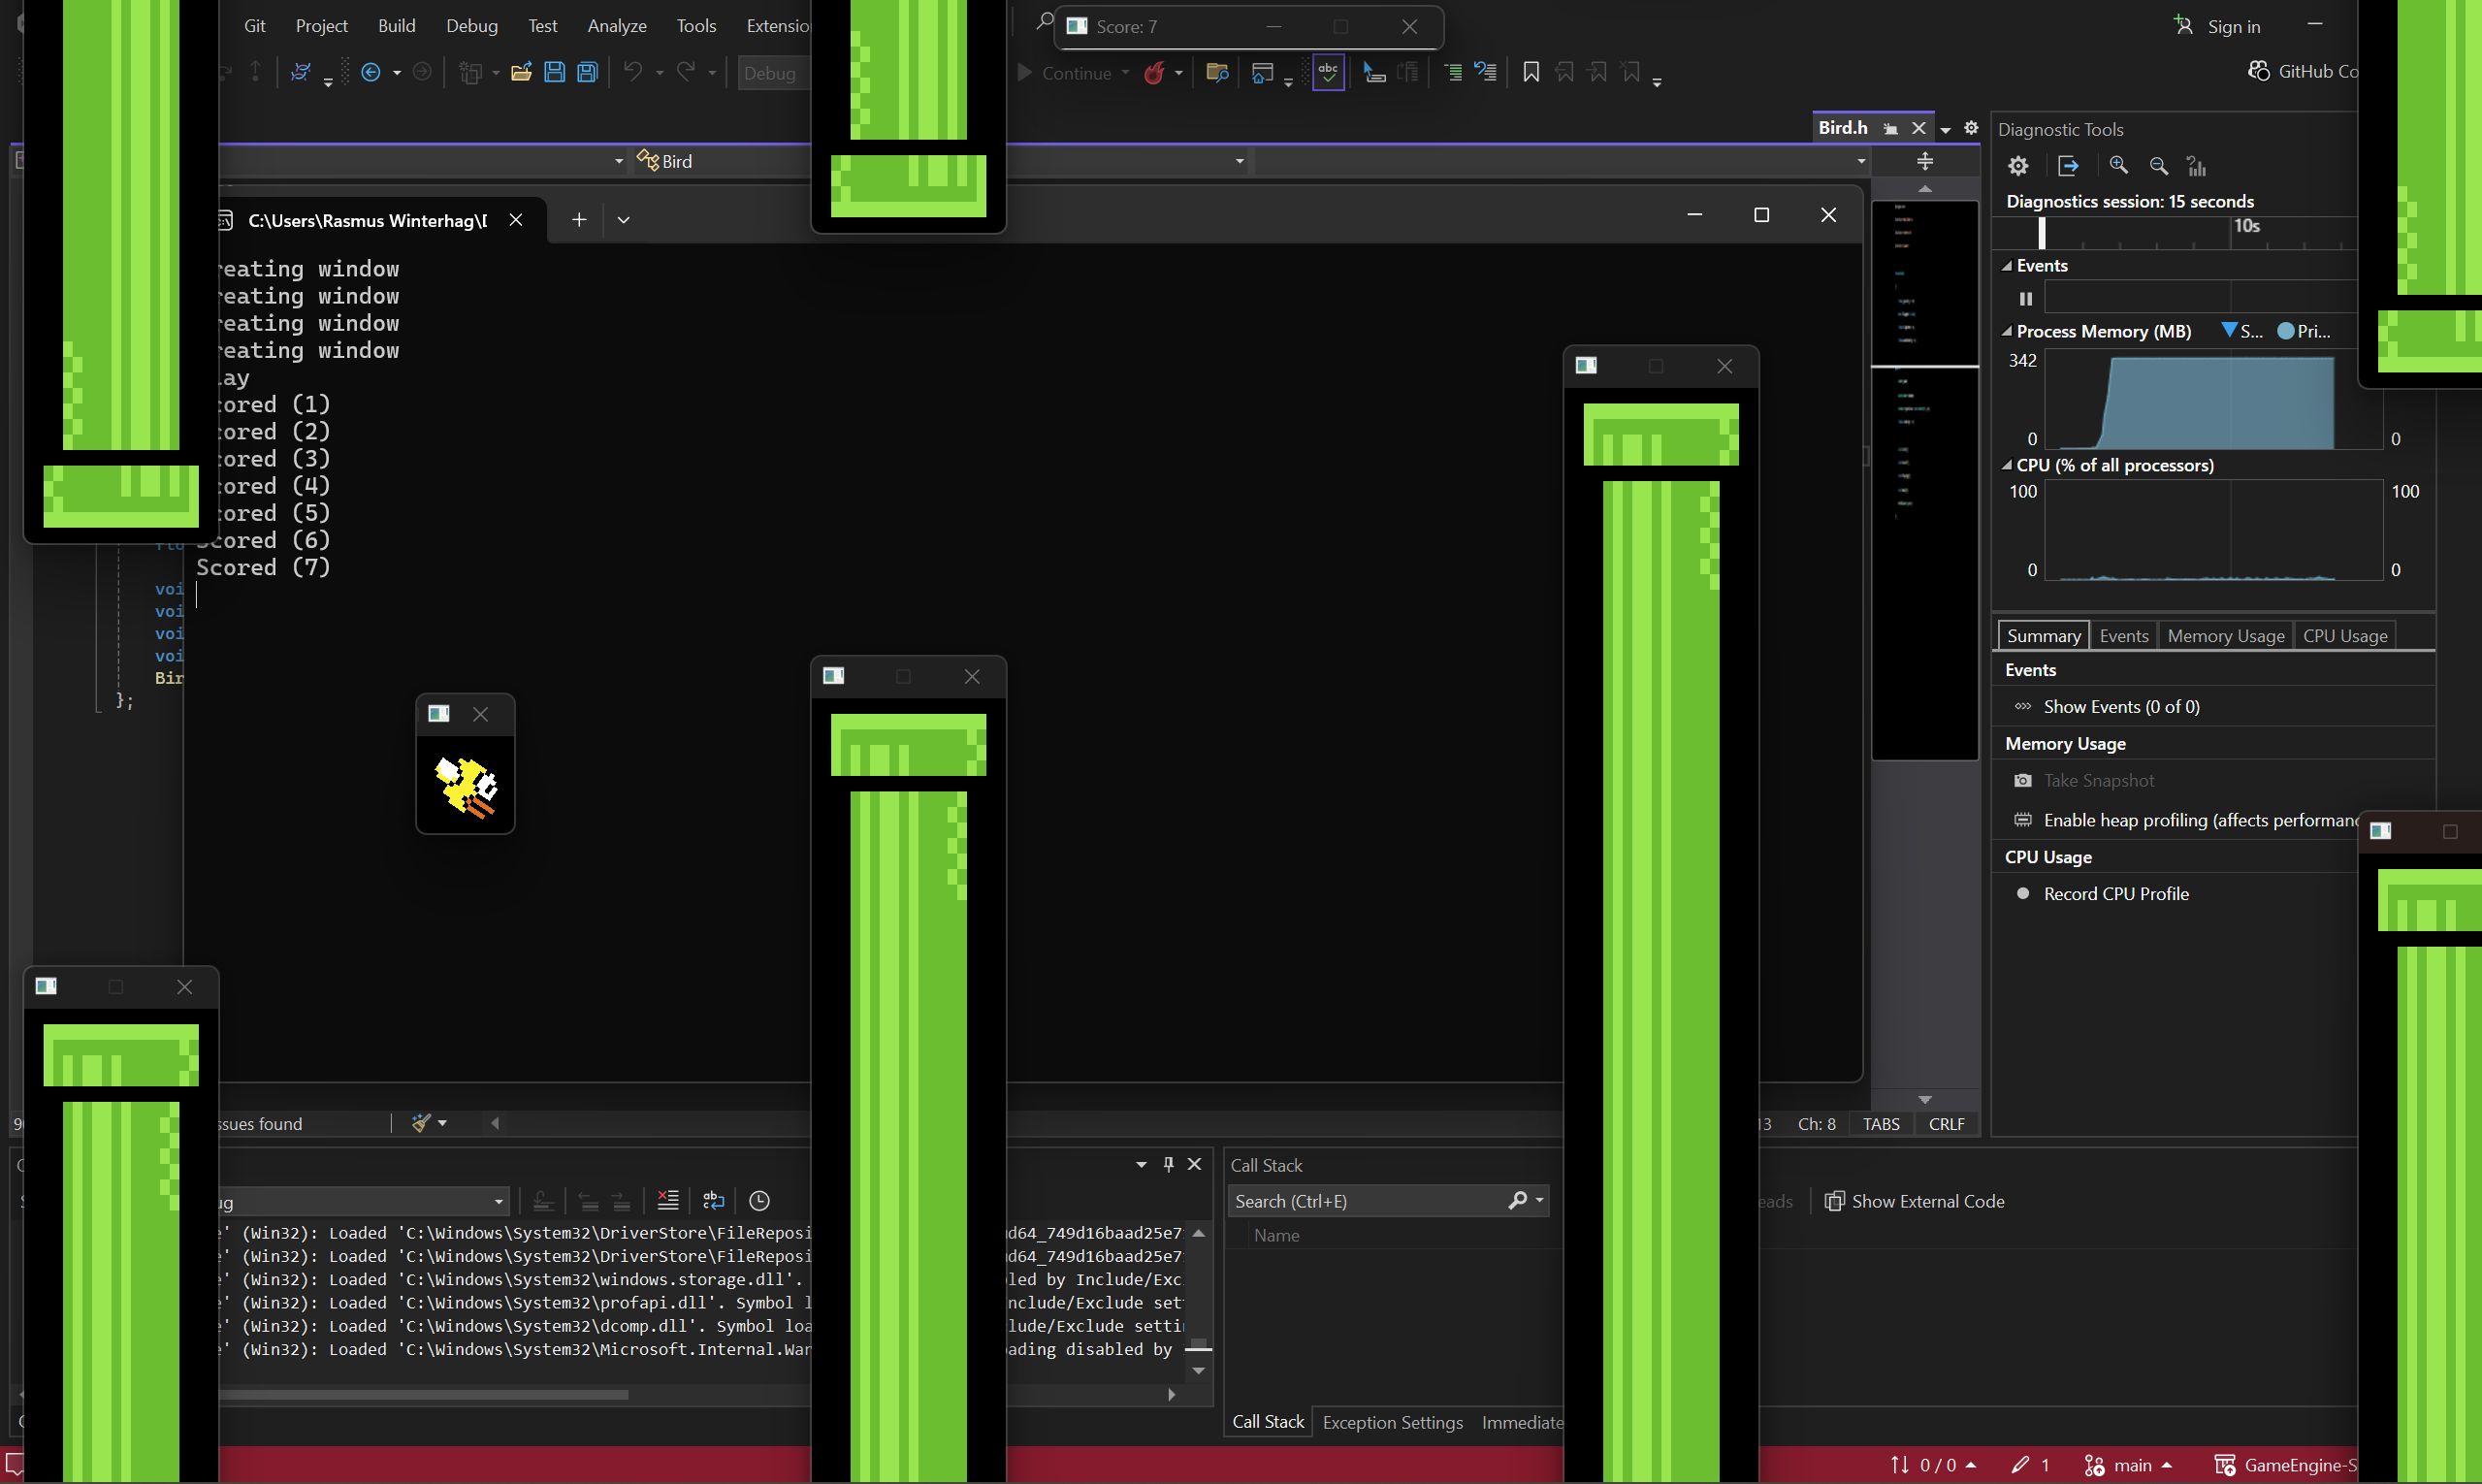Open the Project menu
Screen dimensions: 2482x1484
click(321, 26)
